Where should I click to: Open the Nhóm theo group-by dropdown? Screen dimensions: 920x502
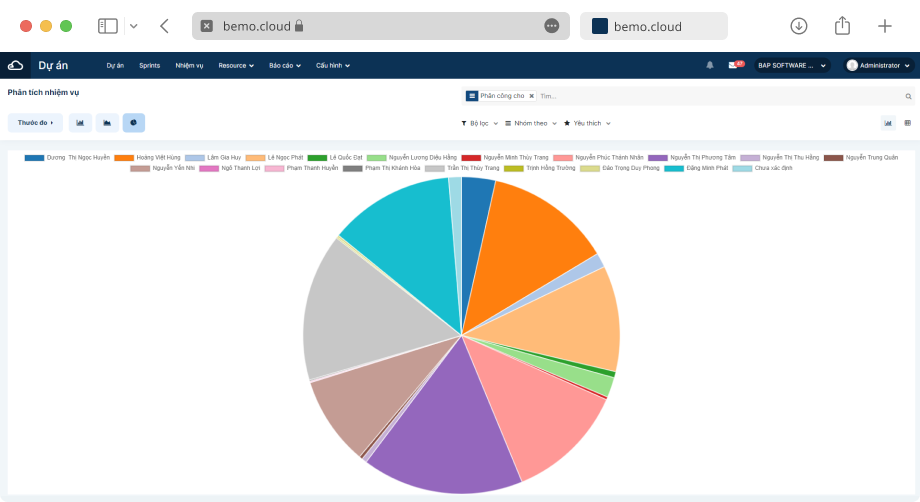[530, 123]
